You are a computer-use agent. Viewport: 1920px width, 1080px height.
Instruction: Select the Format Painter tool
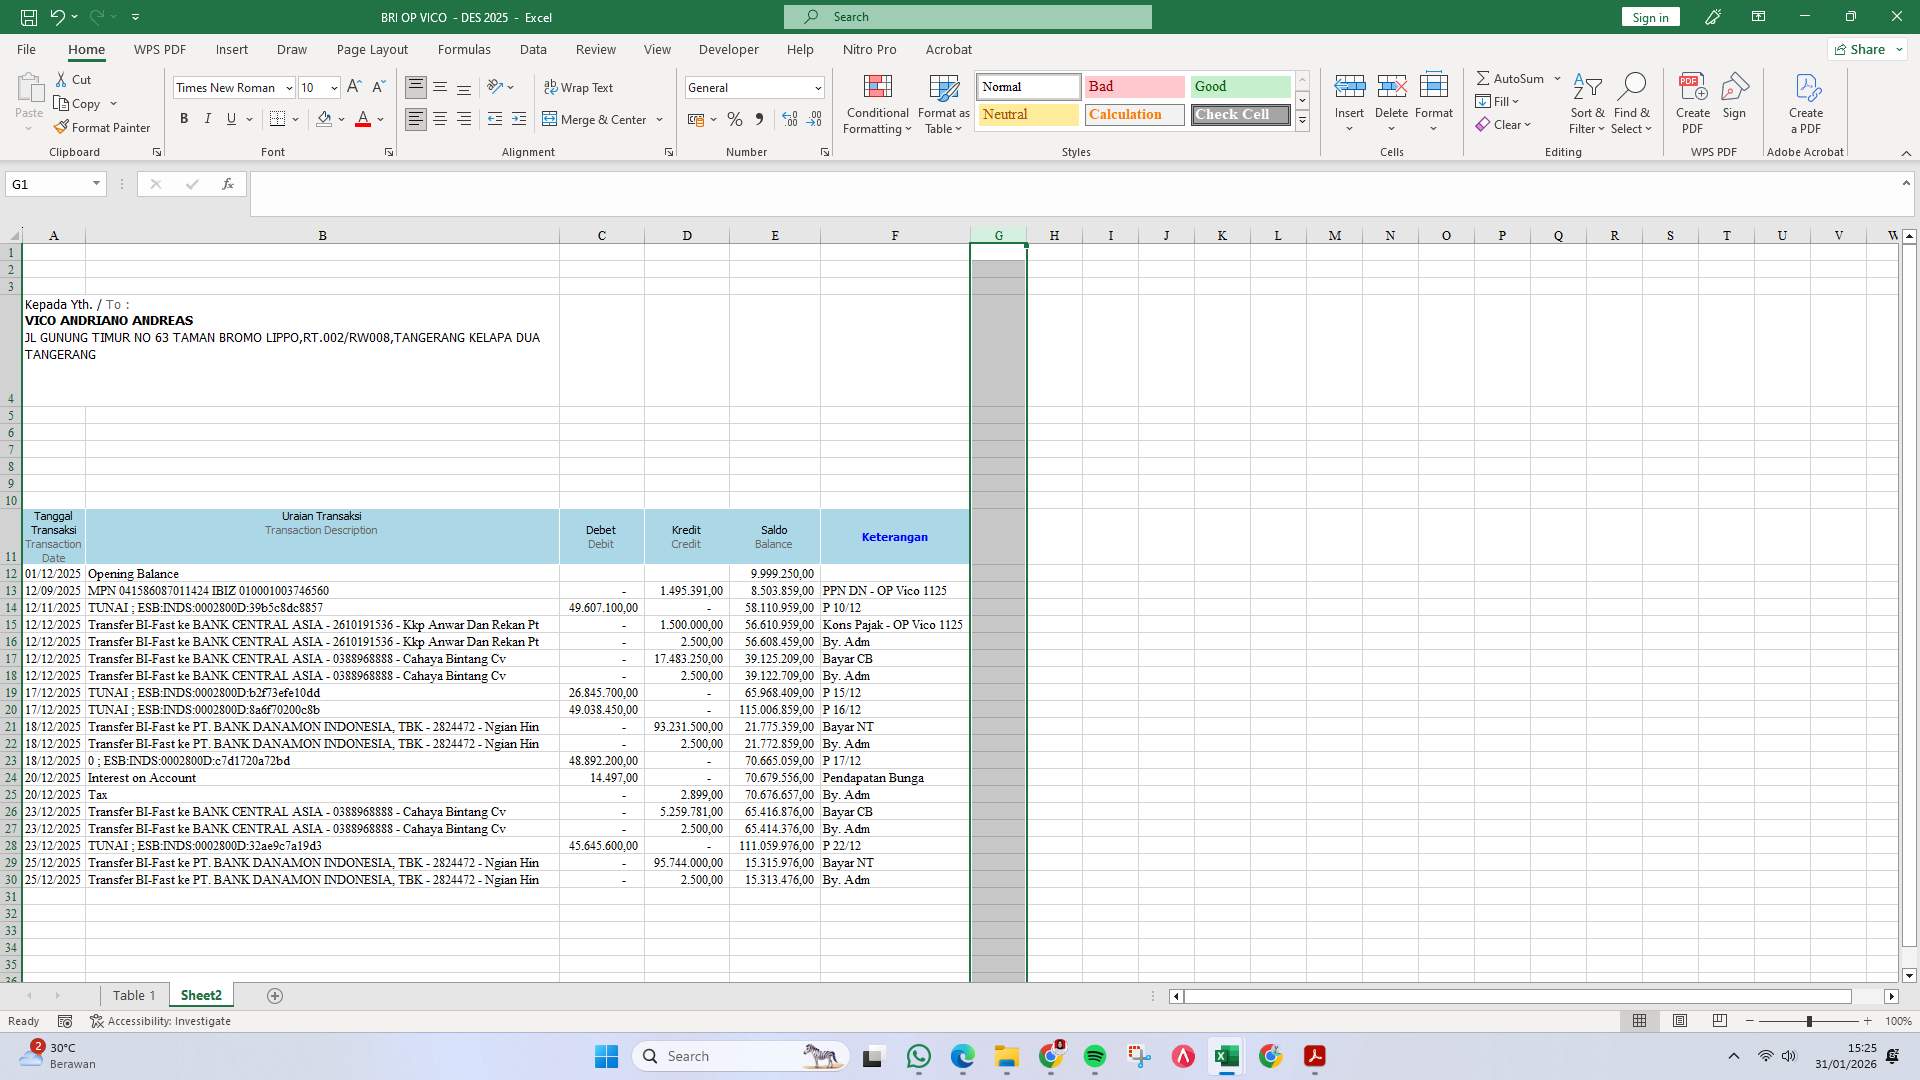click(103, 127)
